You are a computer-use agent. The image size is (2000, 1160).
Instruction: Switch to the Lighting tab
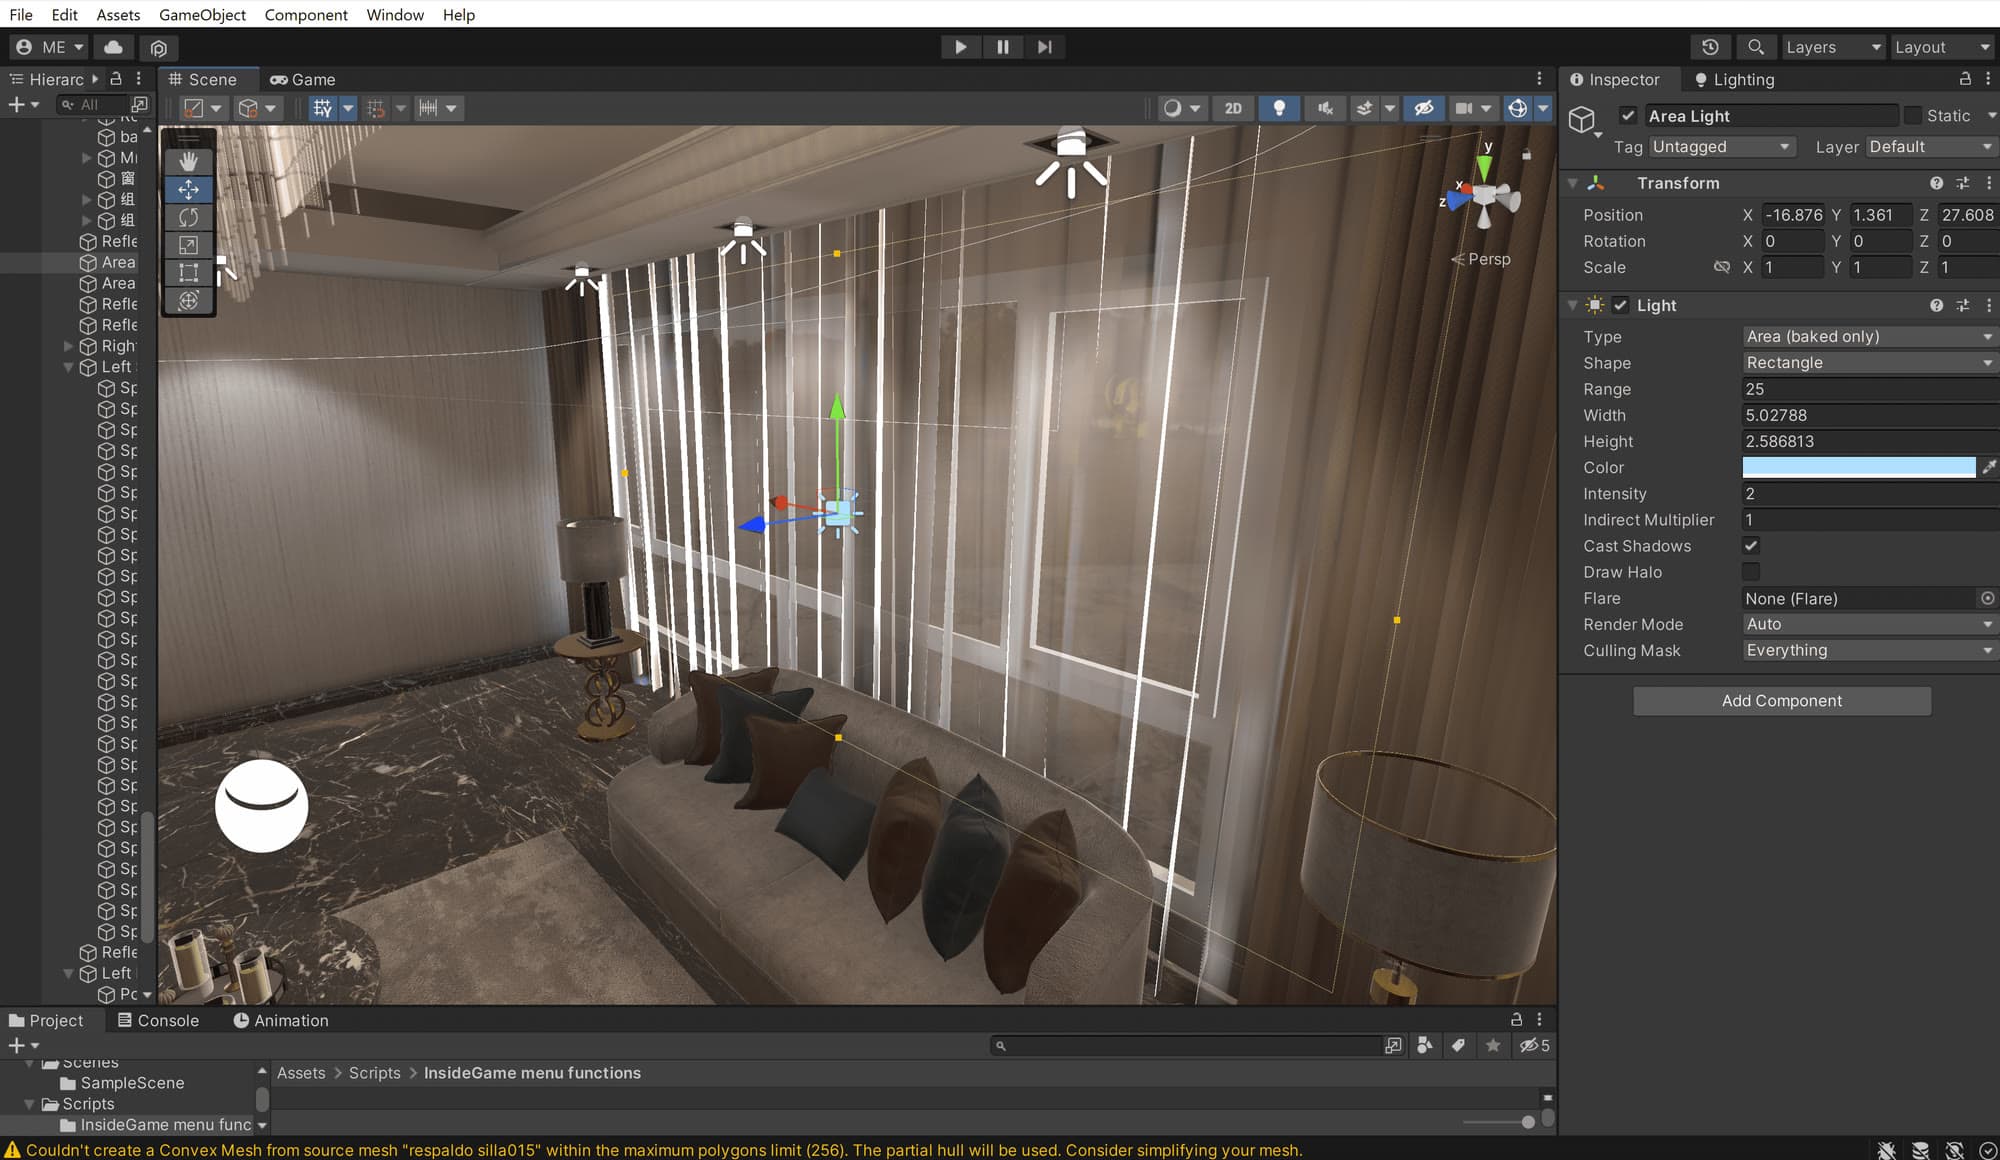(1734, 79)
